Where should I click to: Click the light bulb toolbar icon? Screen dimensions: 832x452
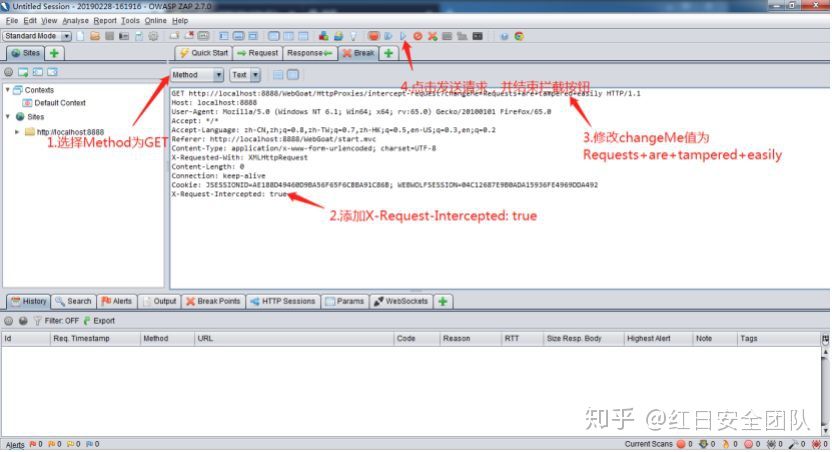click(x=353, y=36)
